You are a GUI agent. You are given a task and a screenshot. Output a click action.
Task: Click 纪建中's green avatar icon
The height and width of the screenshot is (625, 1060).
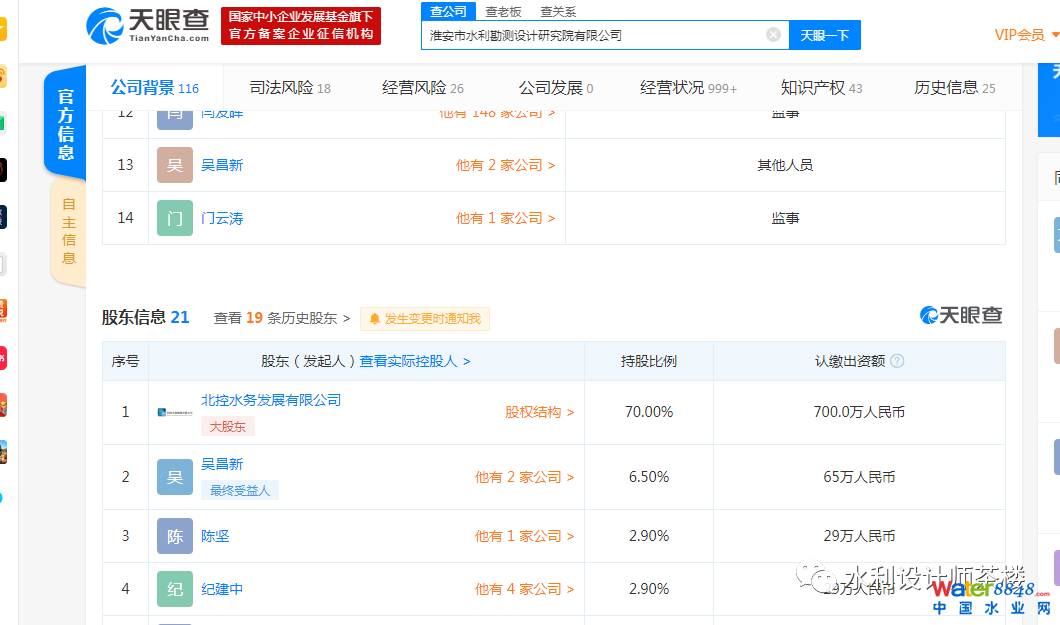(175, 589)
